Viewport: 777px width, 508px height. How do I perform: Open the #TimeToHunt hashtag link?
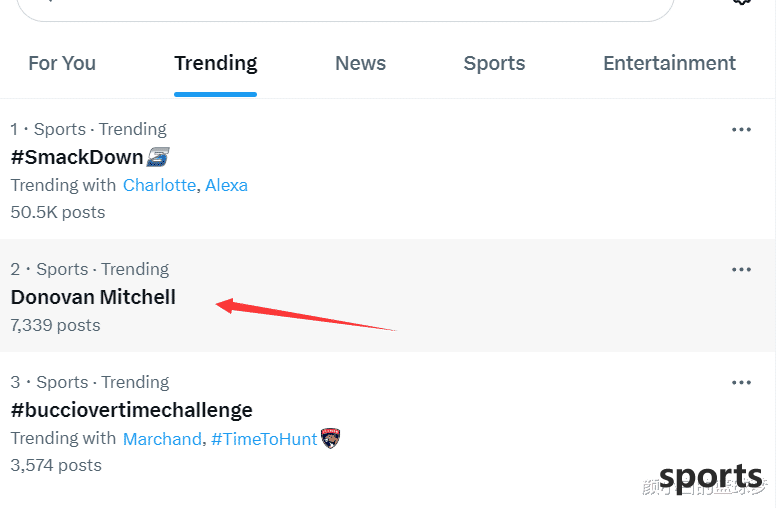point(264,439)
